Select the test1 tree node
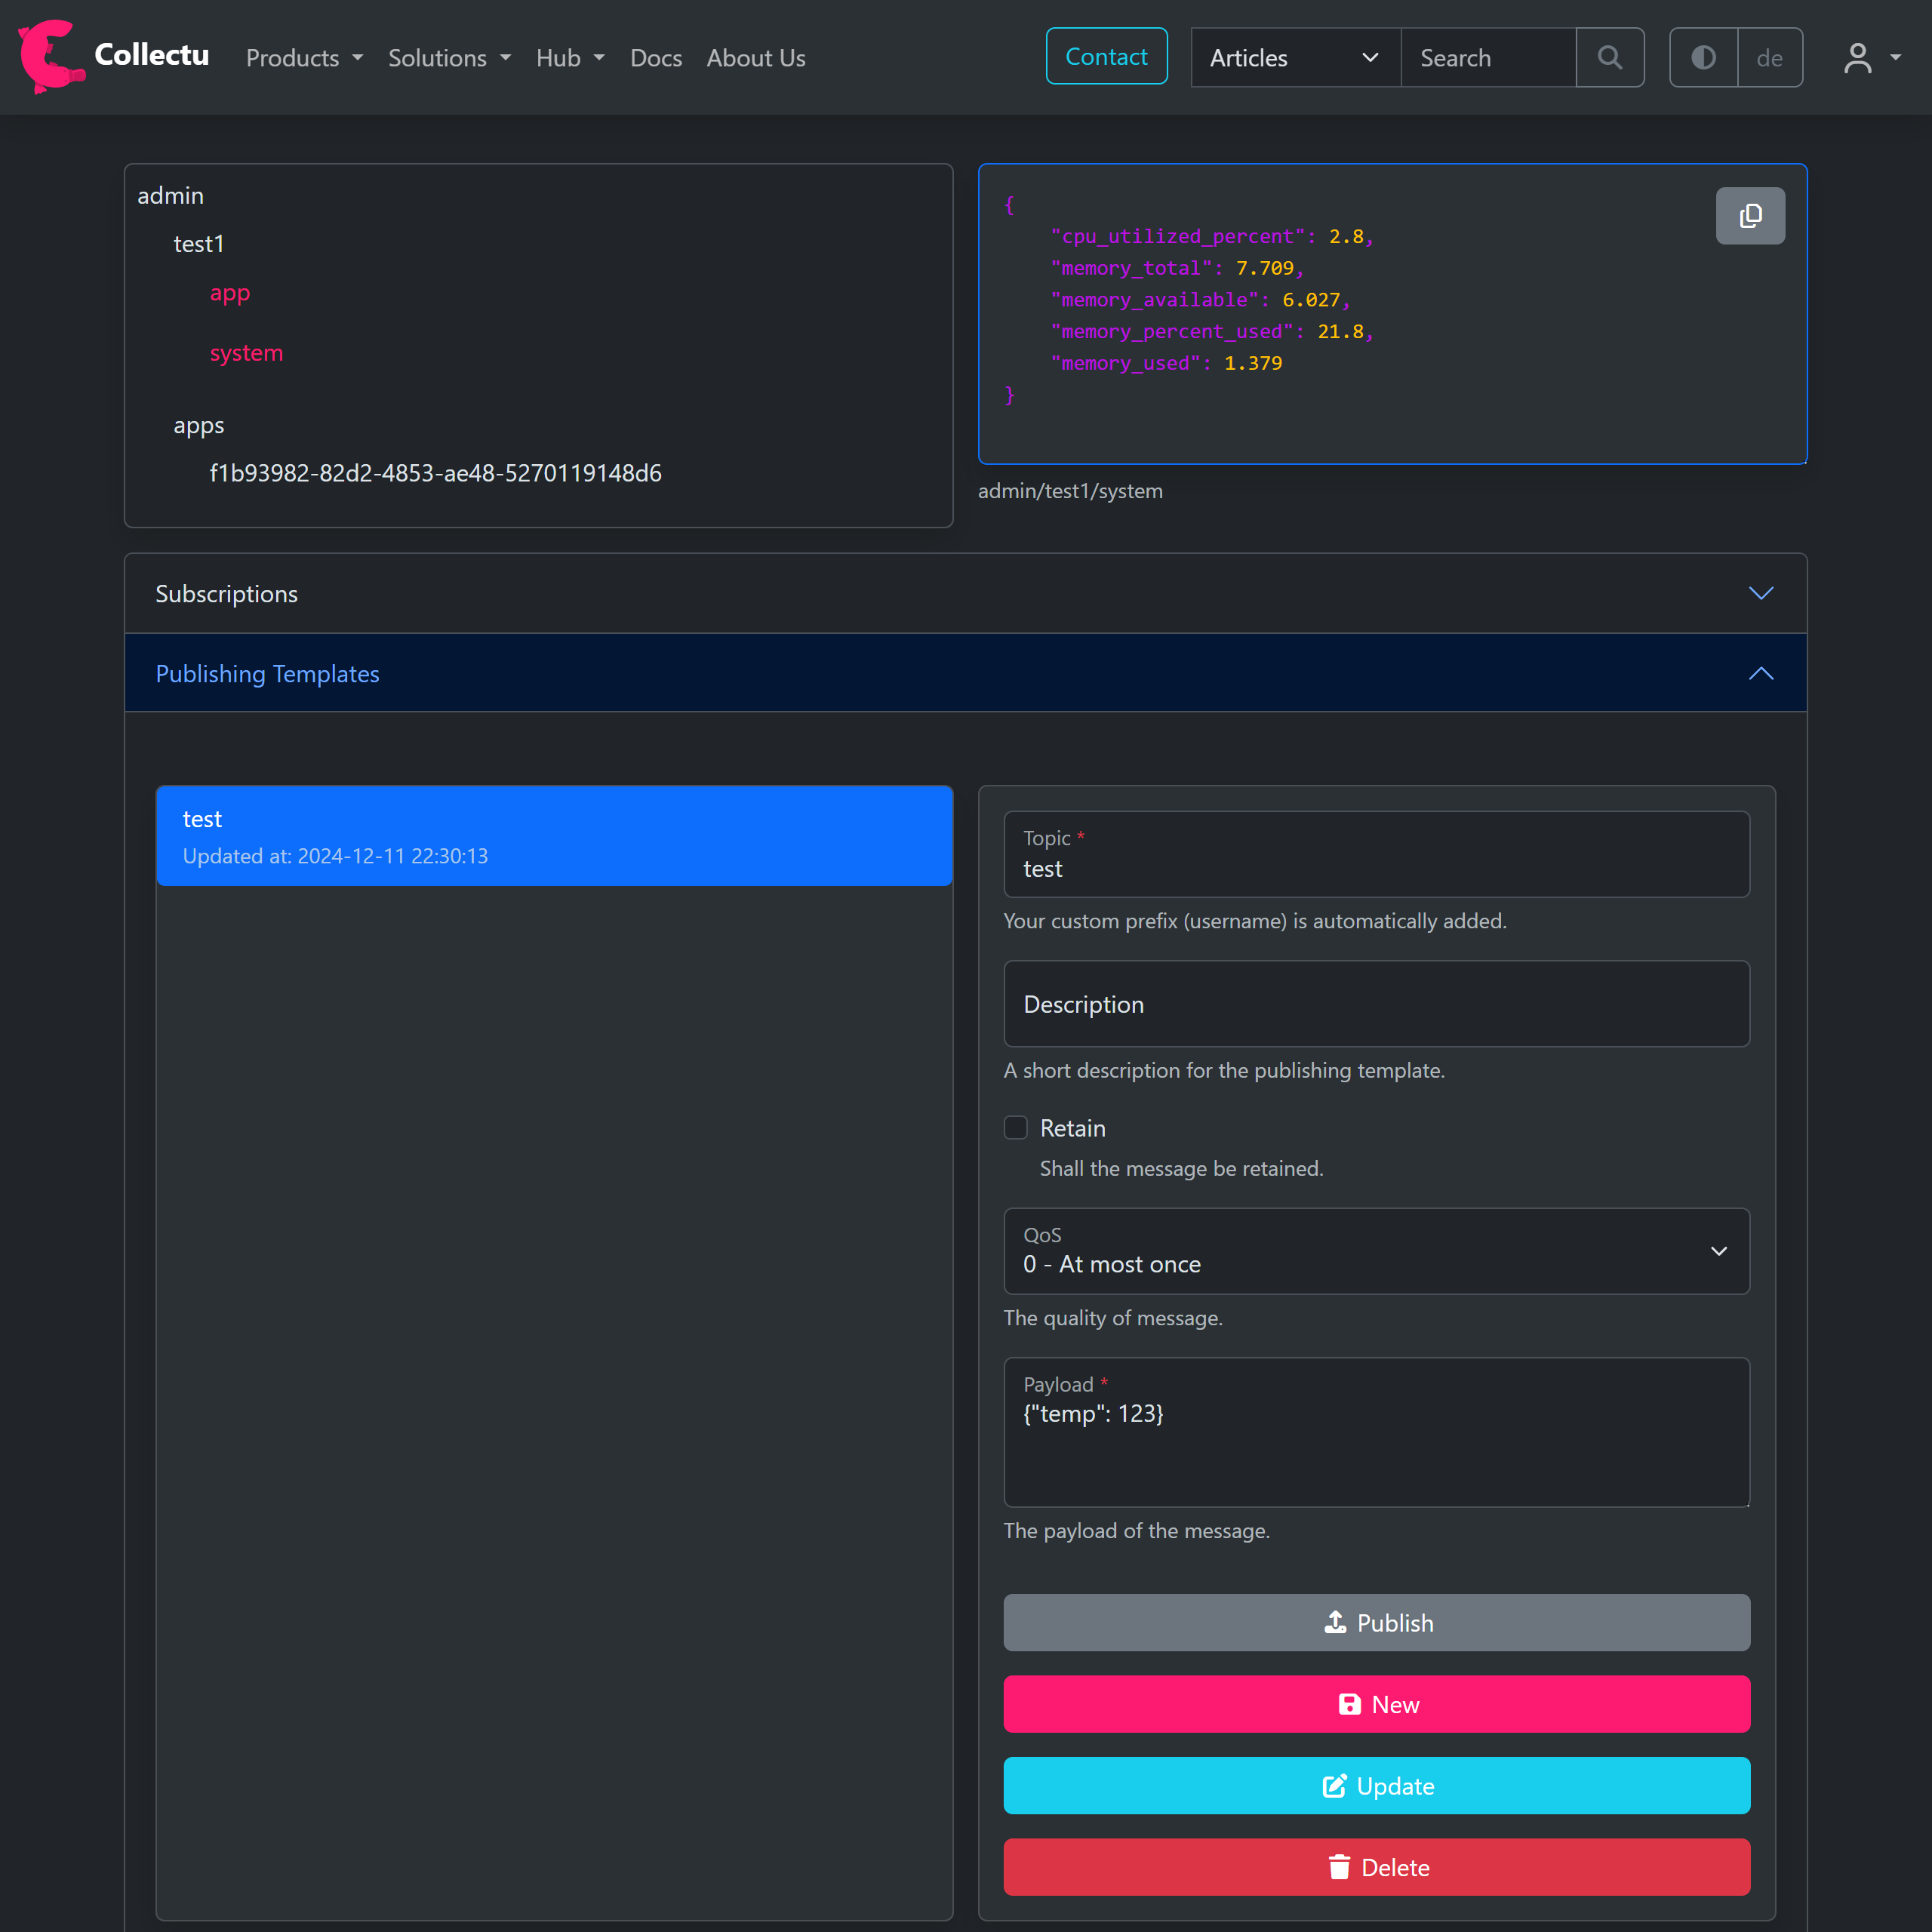The height and width of the screenshot is (1932, 1932). tap(199, 244)
